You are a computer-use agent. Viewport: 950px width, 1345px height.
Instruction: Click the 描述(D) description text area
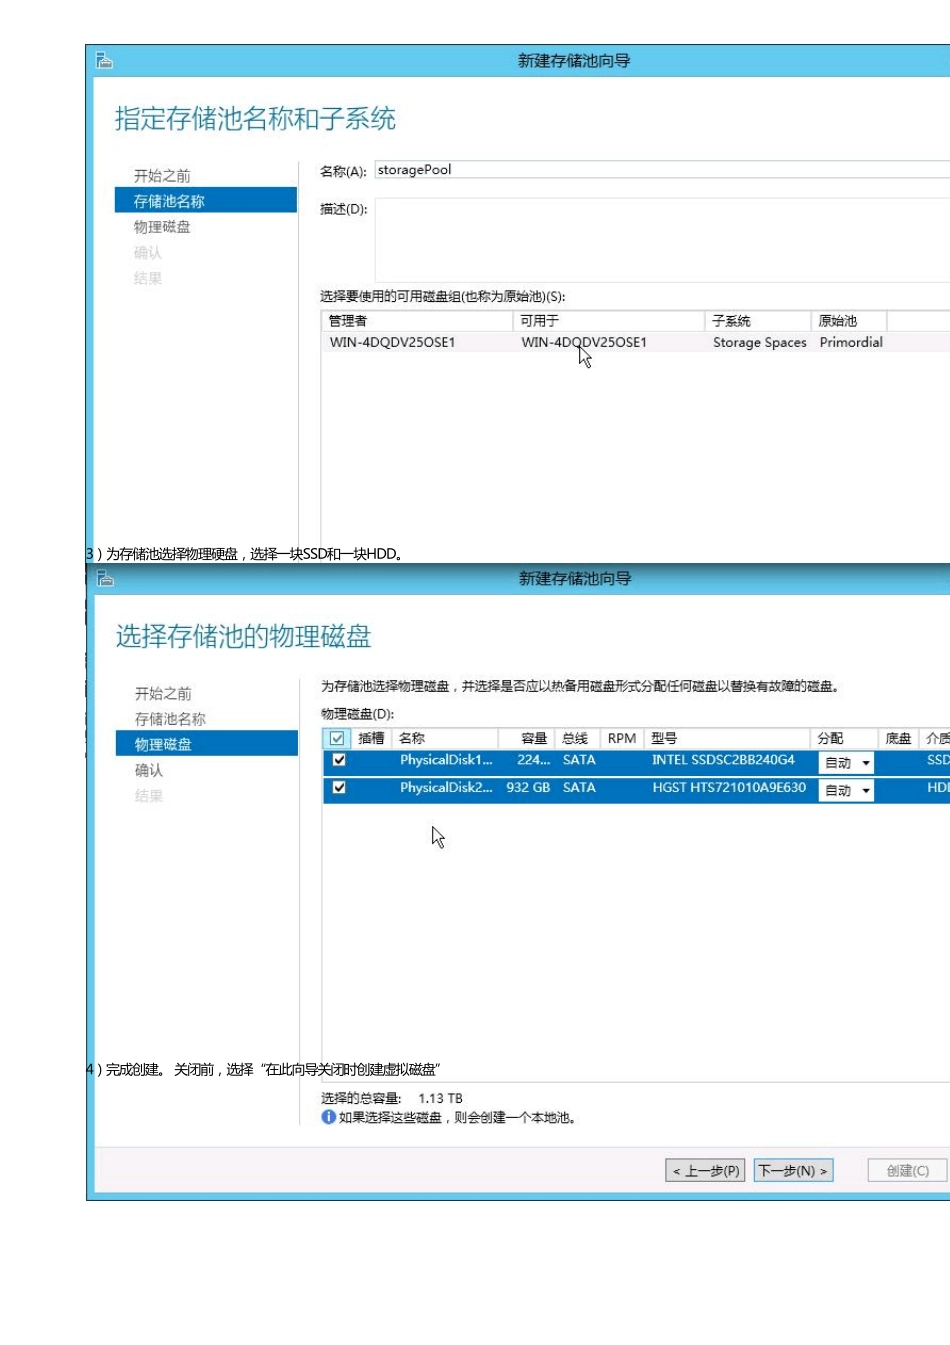[x=662, y=240]
